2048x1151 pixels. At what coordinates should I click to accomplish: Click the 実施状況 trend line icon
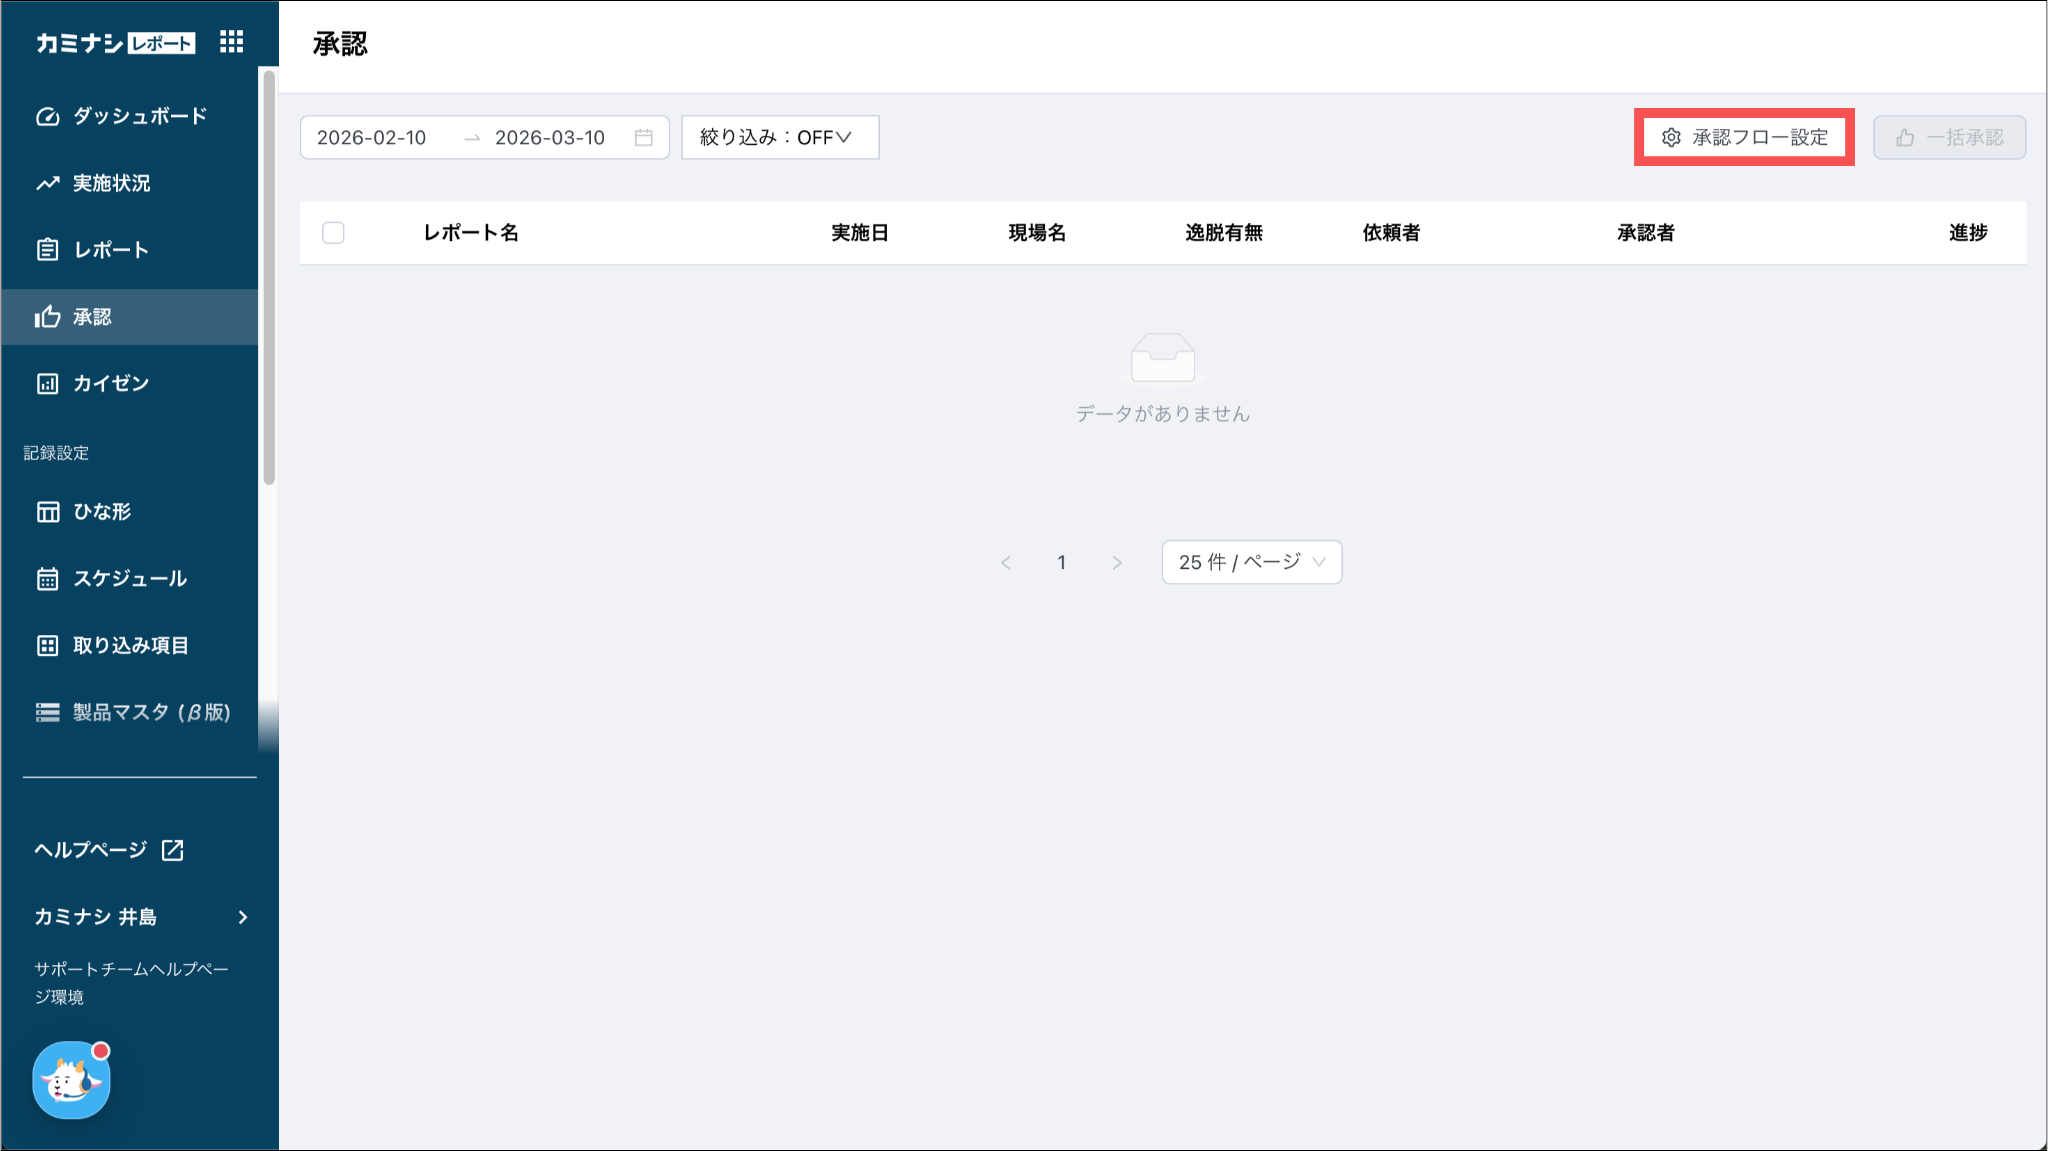(x=48, y=183)
